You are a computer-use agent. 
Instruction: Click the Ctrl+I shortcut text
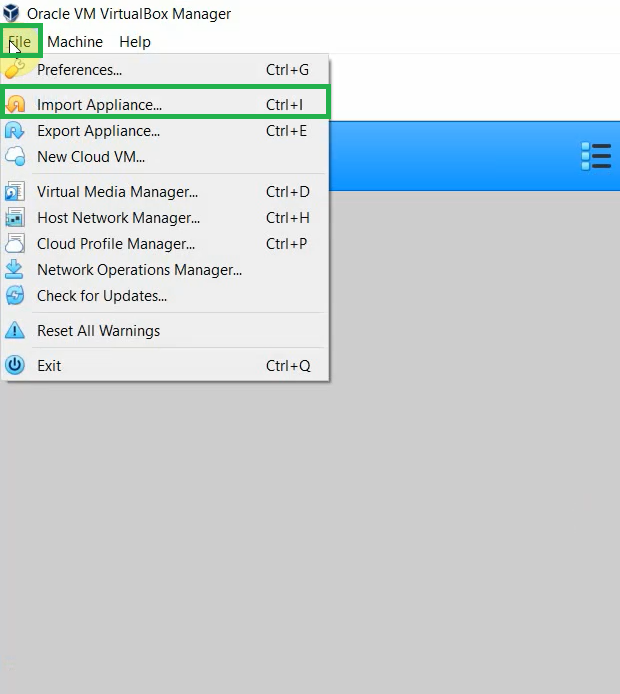pos(284,105)
